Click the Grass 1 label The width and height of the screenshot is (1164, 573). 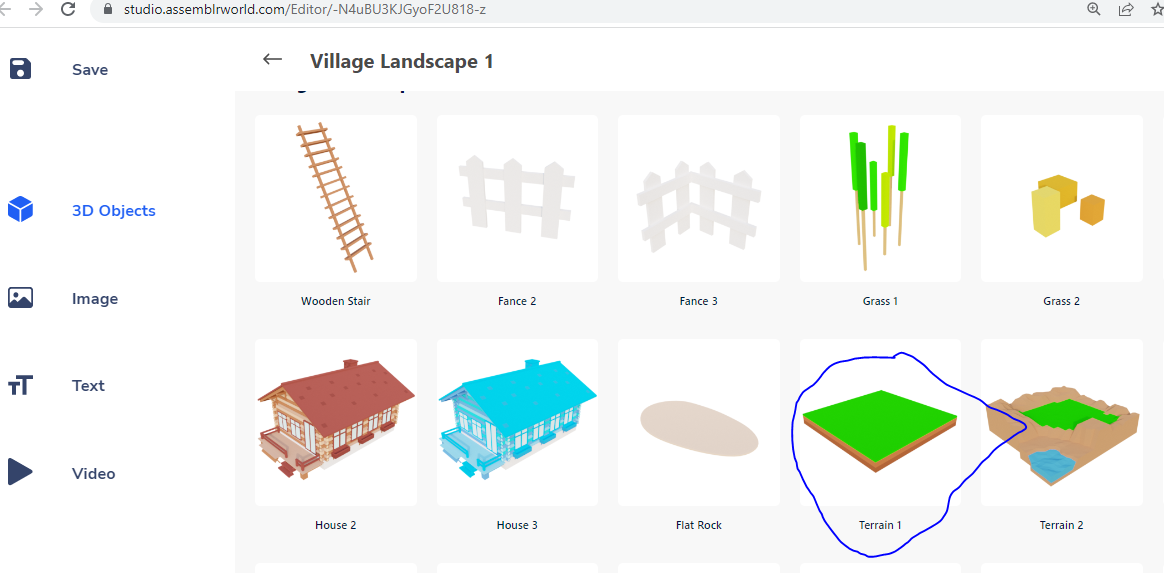point(880,301)
